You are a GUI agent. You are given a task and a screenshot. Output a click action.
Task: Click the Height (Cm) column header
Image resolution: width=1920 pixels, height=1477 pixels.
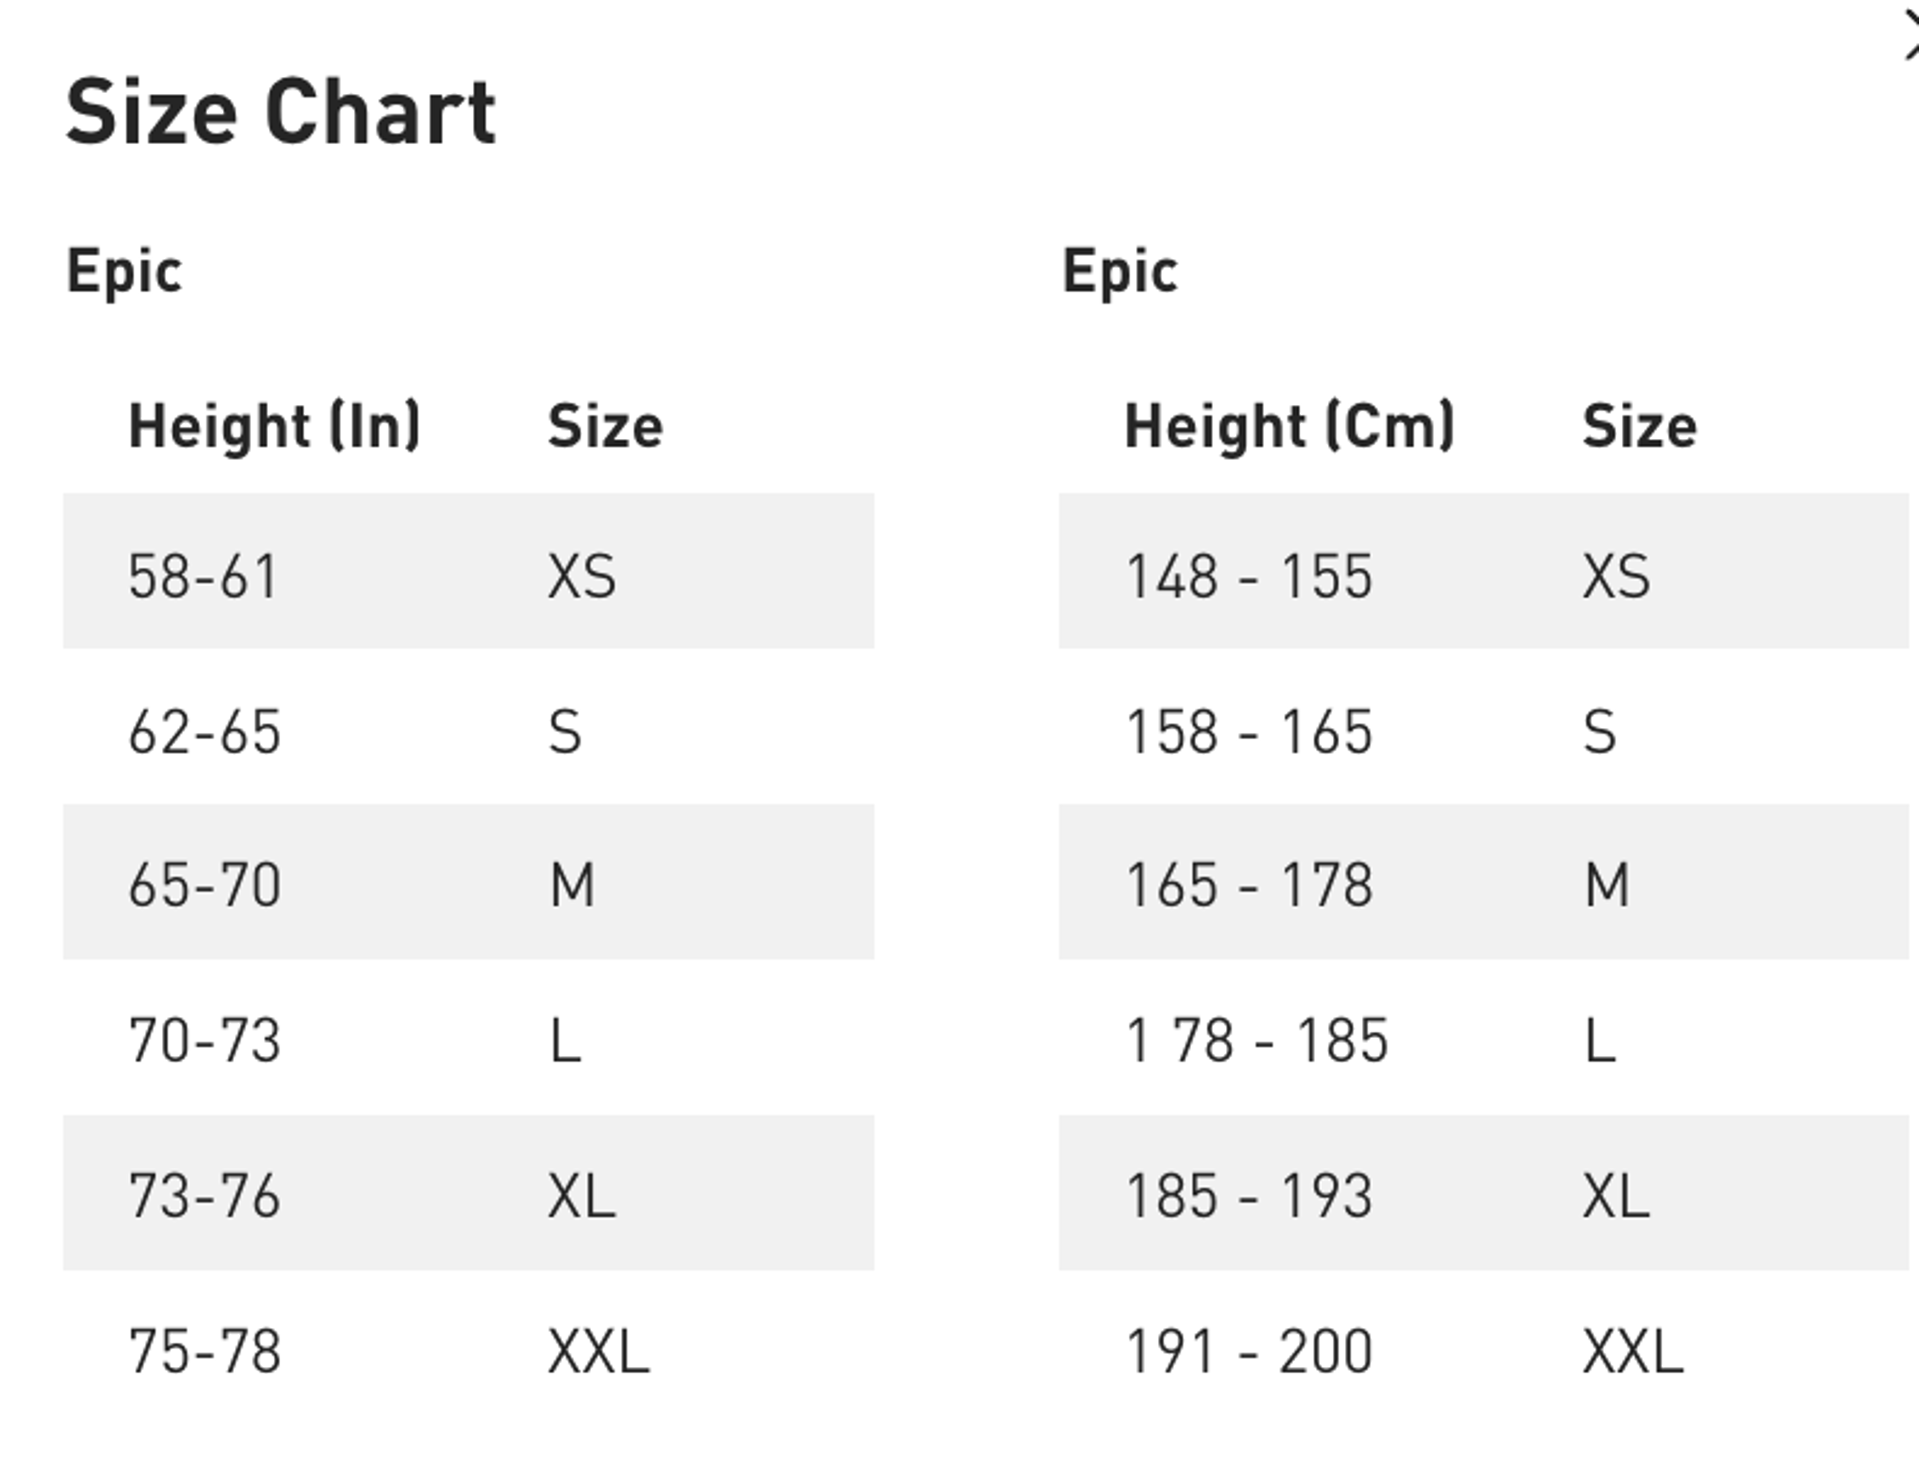[1288, 426]
